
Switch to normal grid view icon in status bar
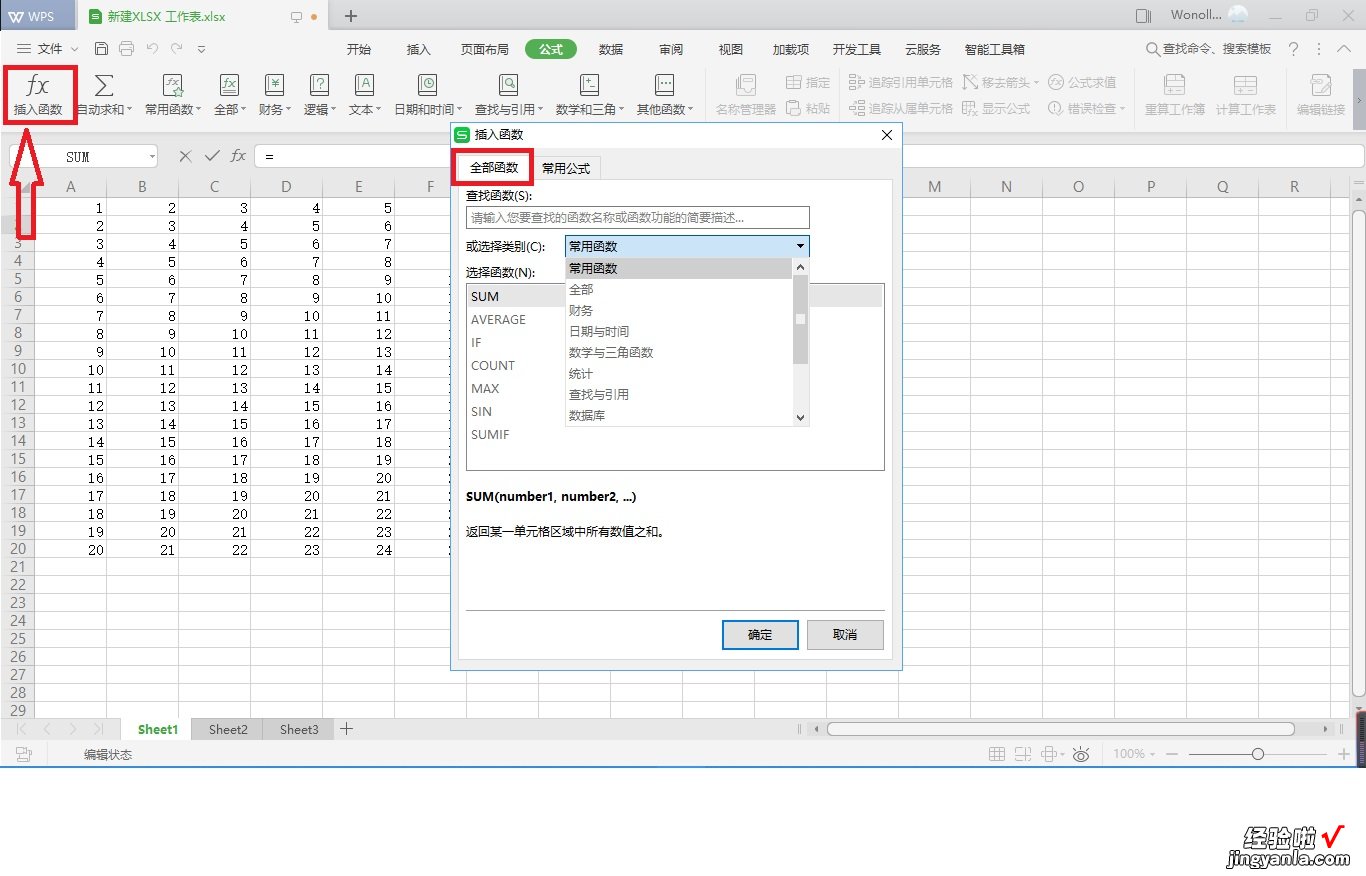pyautogui.click(x=996, y=754)
